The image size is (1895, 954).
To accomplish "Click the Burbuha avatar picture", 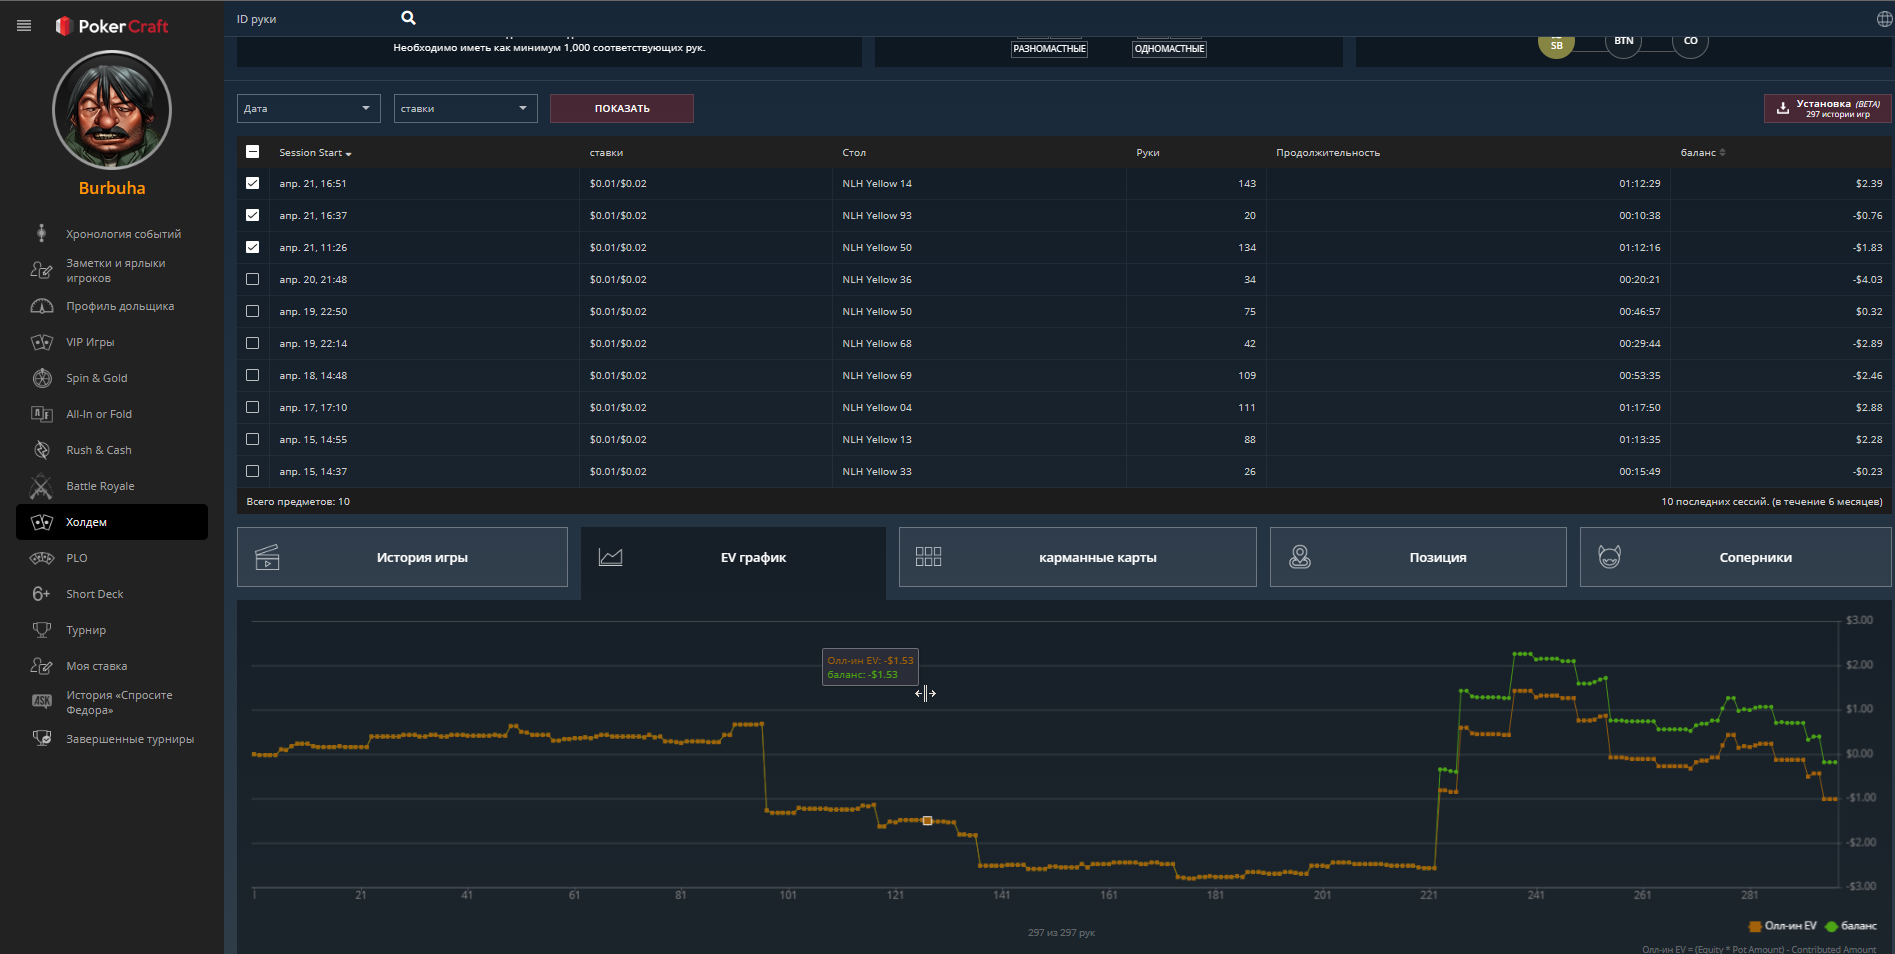I will pos(112,110).
